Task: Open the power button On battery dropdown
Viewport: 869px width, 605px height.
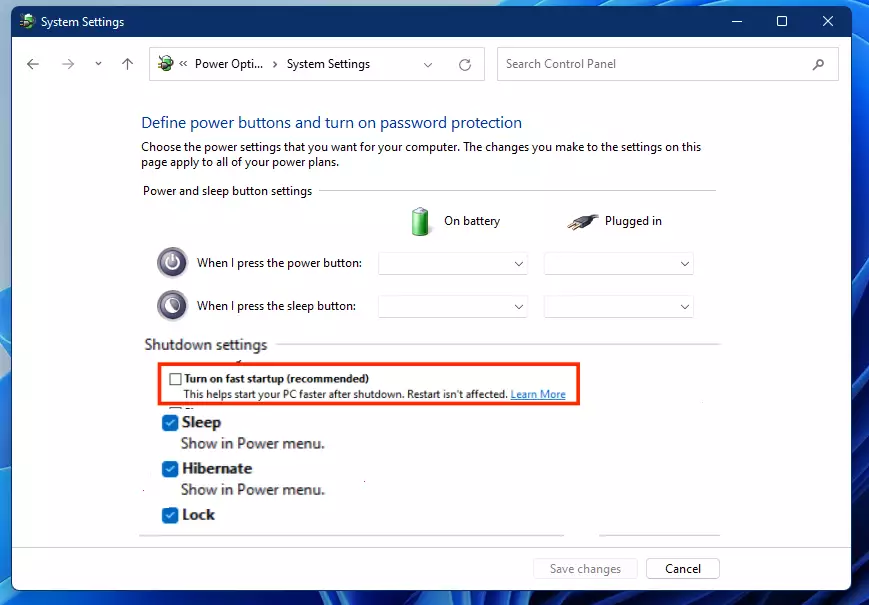Action: 453,264
